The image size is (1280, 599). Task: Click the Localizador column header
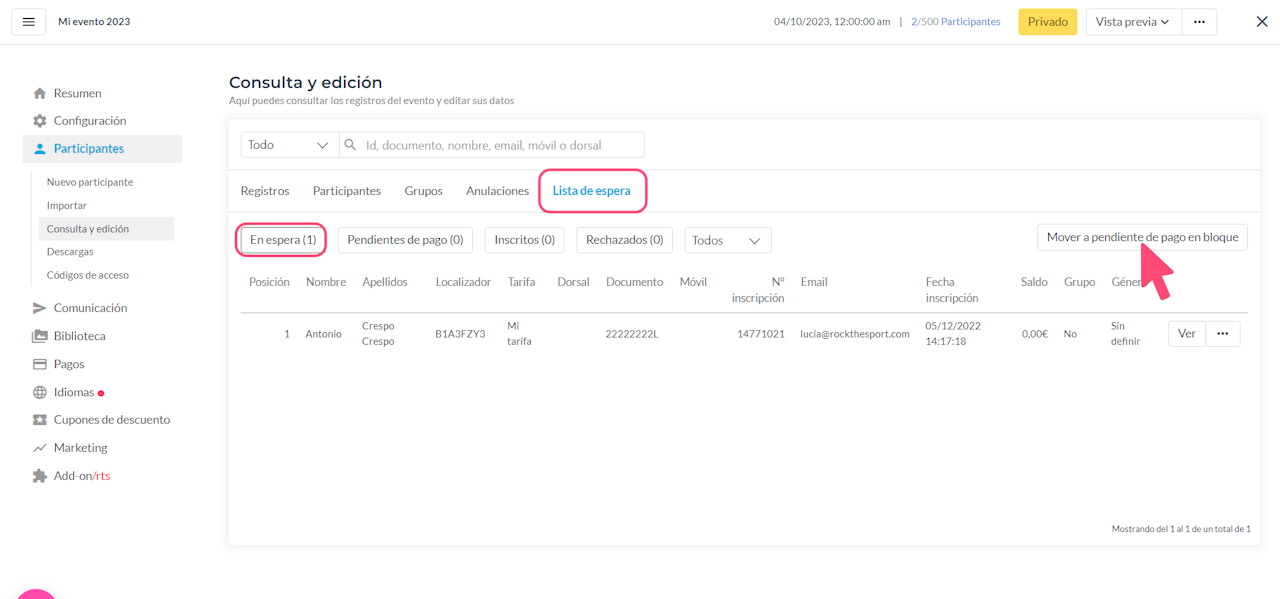pos(463,282)
